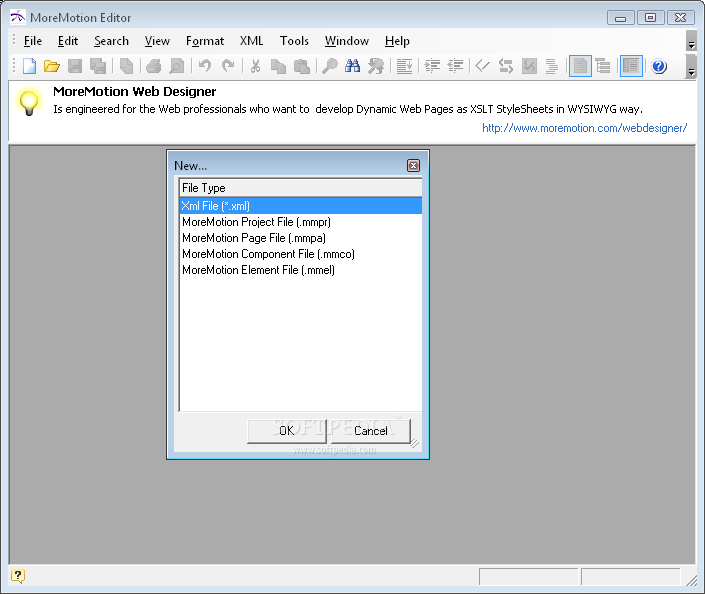
Task: Click the outdent lines icon
Action: point(455,66)
